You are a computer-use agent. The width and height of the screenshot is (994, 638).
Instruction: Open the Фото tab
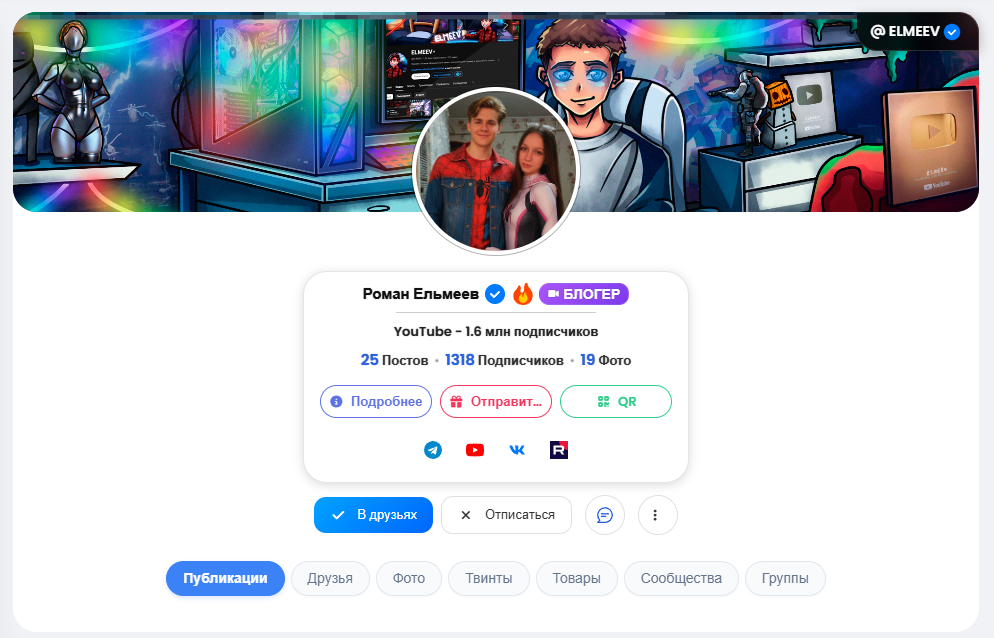coord(409,578)
